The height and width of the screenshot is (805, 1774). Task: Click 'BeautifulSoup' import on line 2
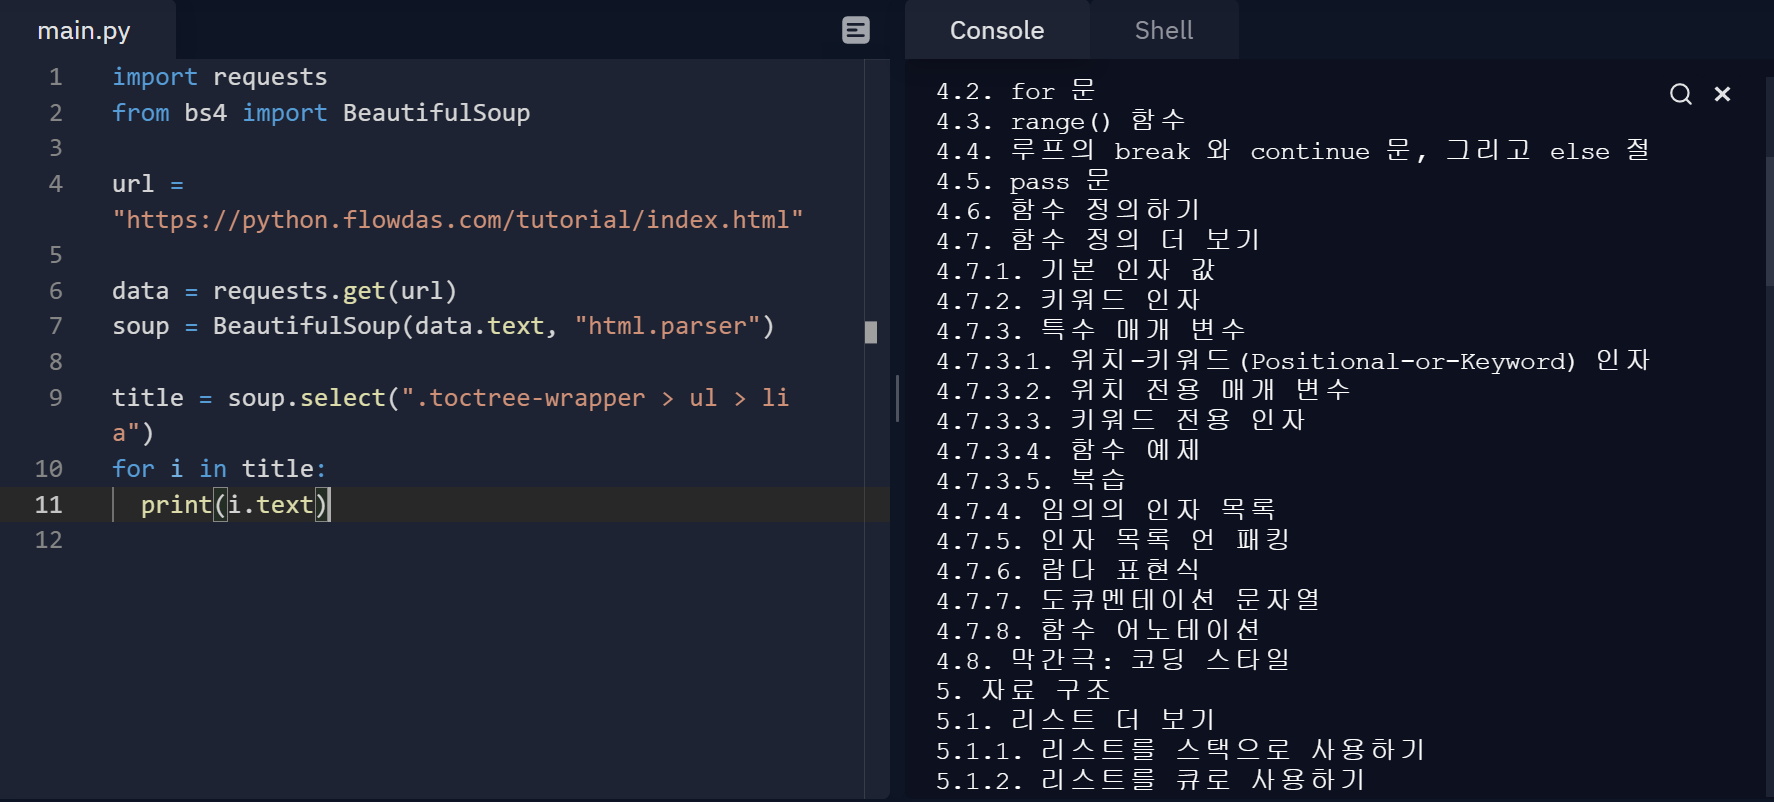(x=436, y=113)
